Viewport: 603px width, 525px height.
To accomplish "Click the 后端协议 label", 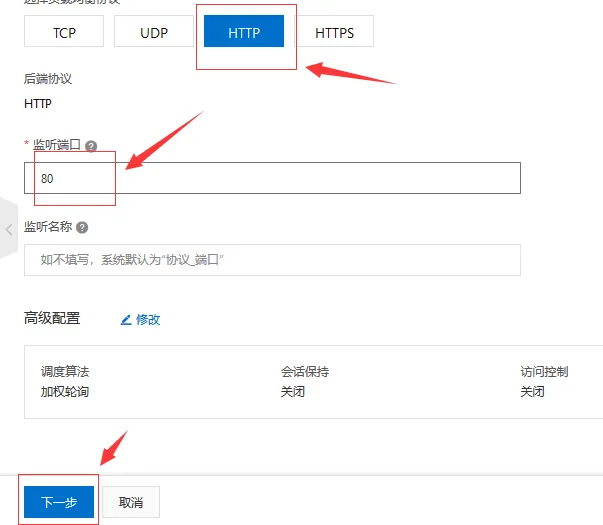I will (x=48, y=78).
